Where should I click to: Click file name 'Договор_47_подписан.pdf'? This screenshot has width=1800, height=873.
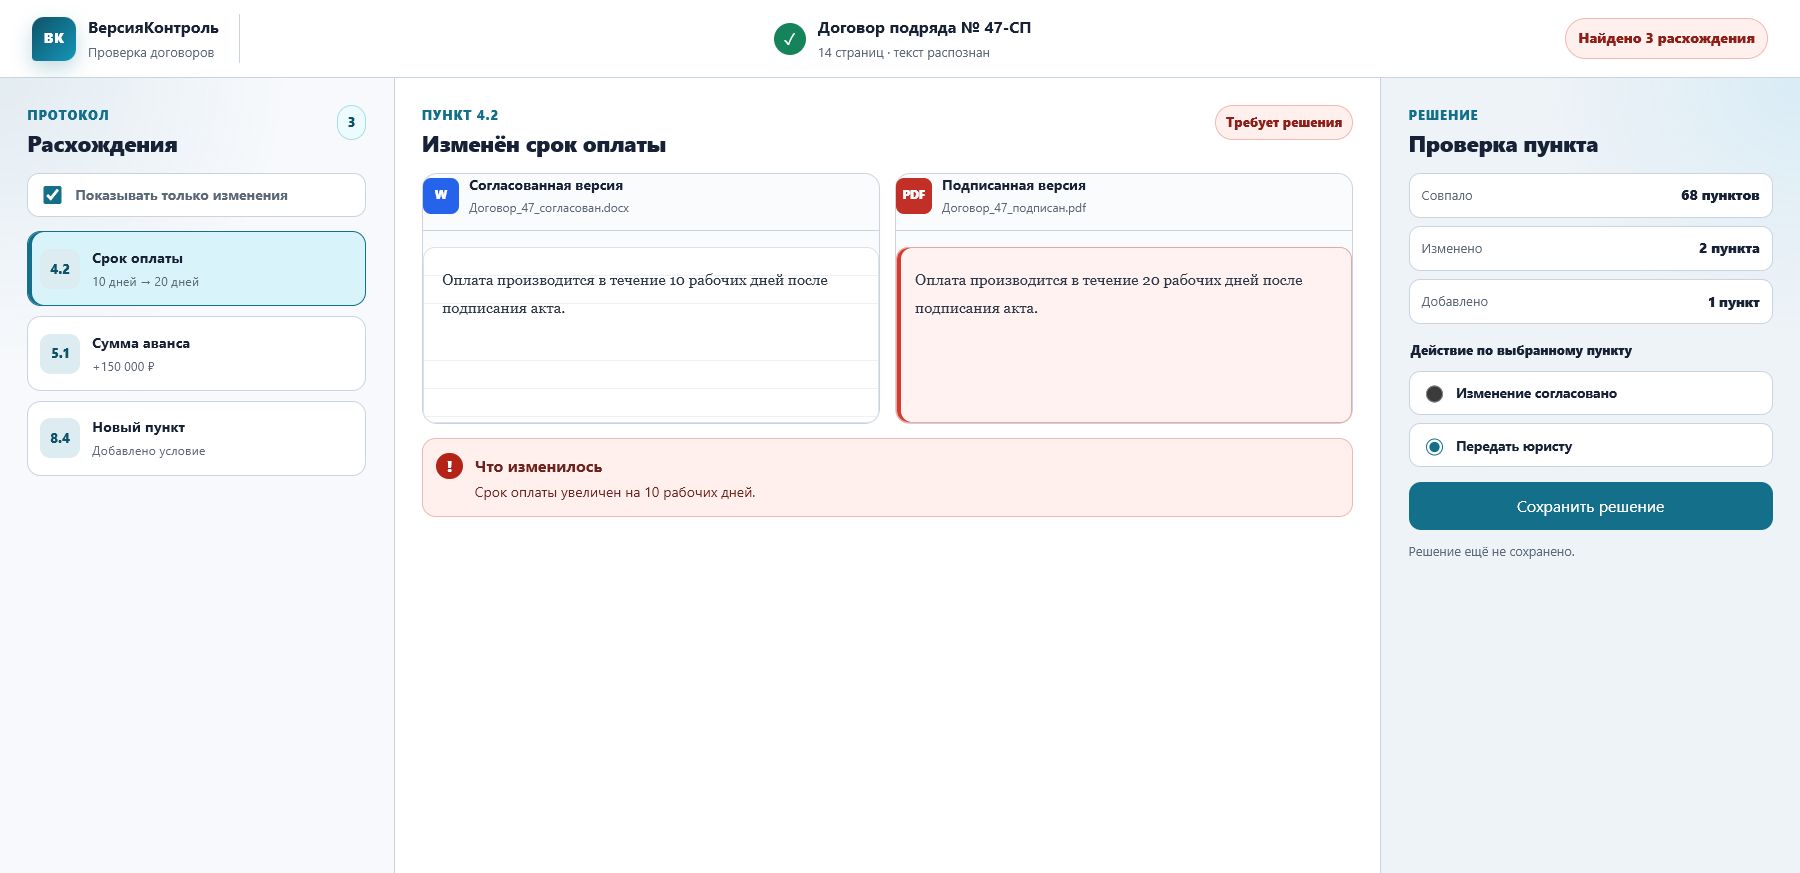[x=1014, y=208]
